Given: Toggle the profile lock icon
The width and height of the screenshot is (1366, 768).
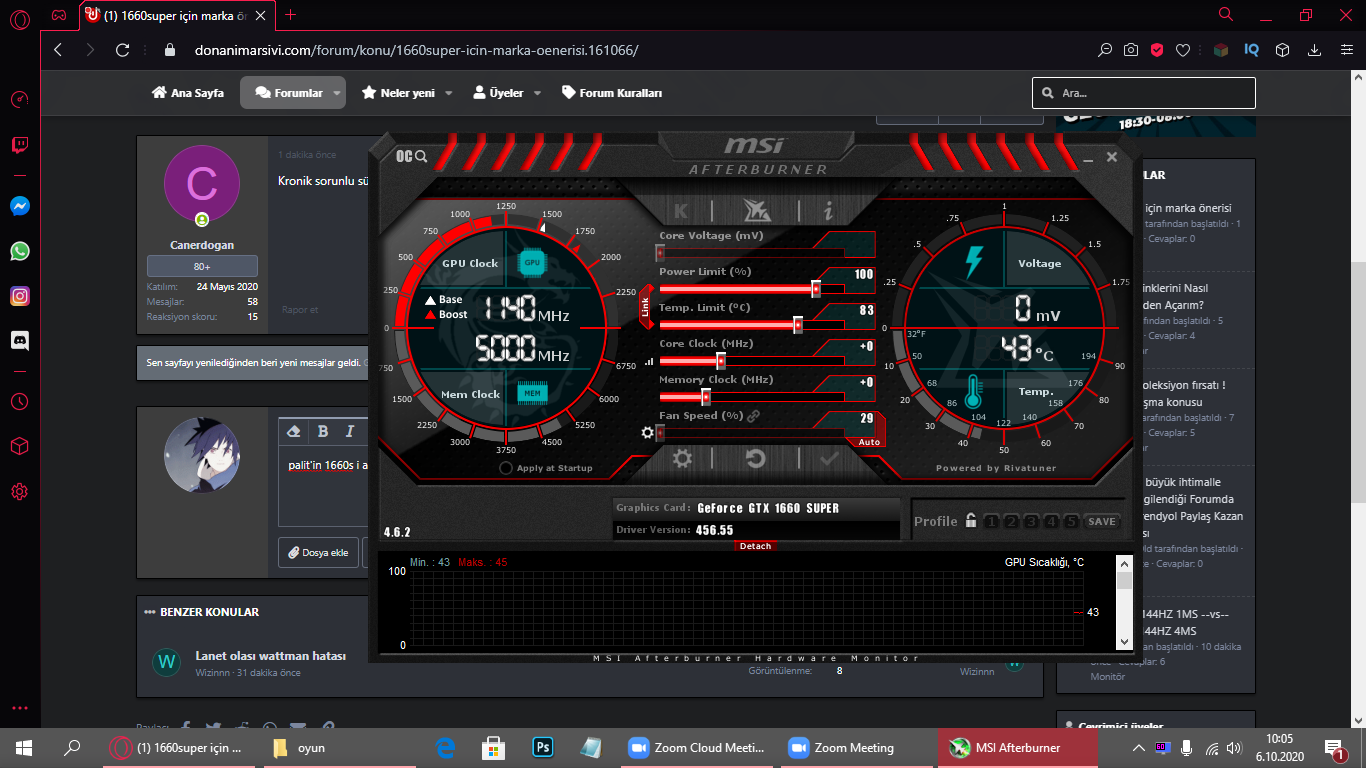Looking at the screenshot, I should coord(970,521).
